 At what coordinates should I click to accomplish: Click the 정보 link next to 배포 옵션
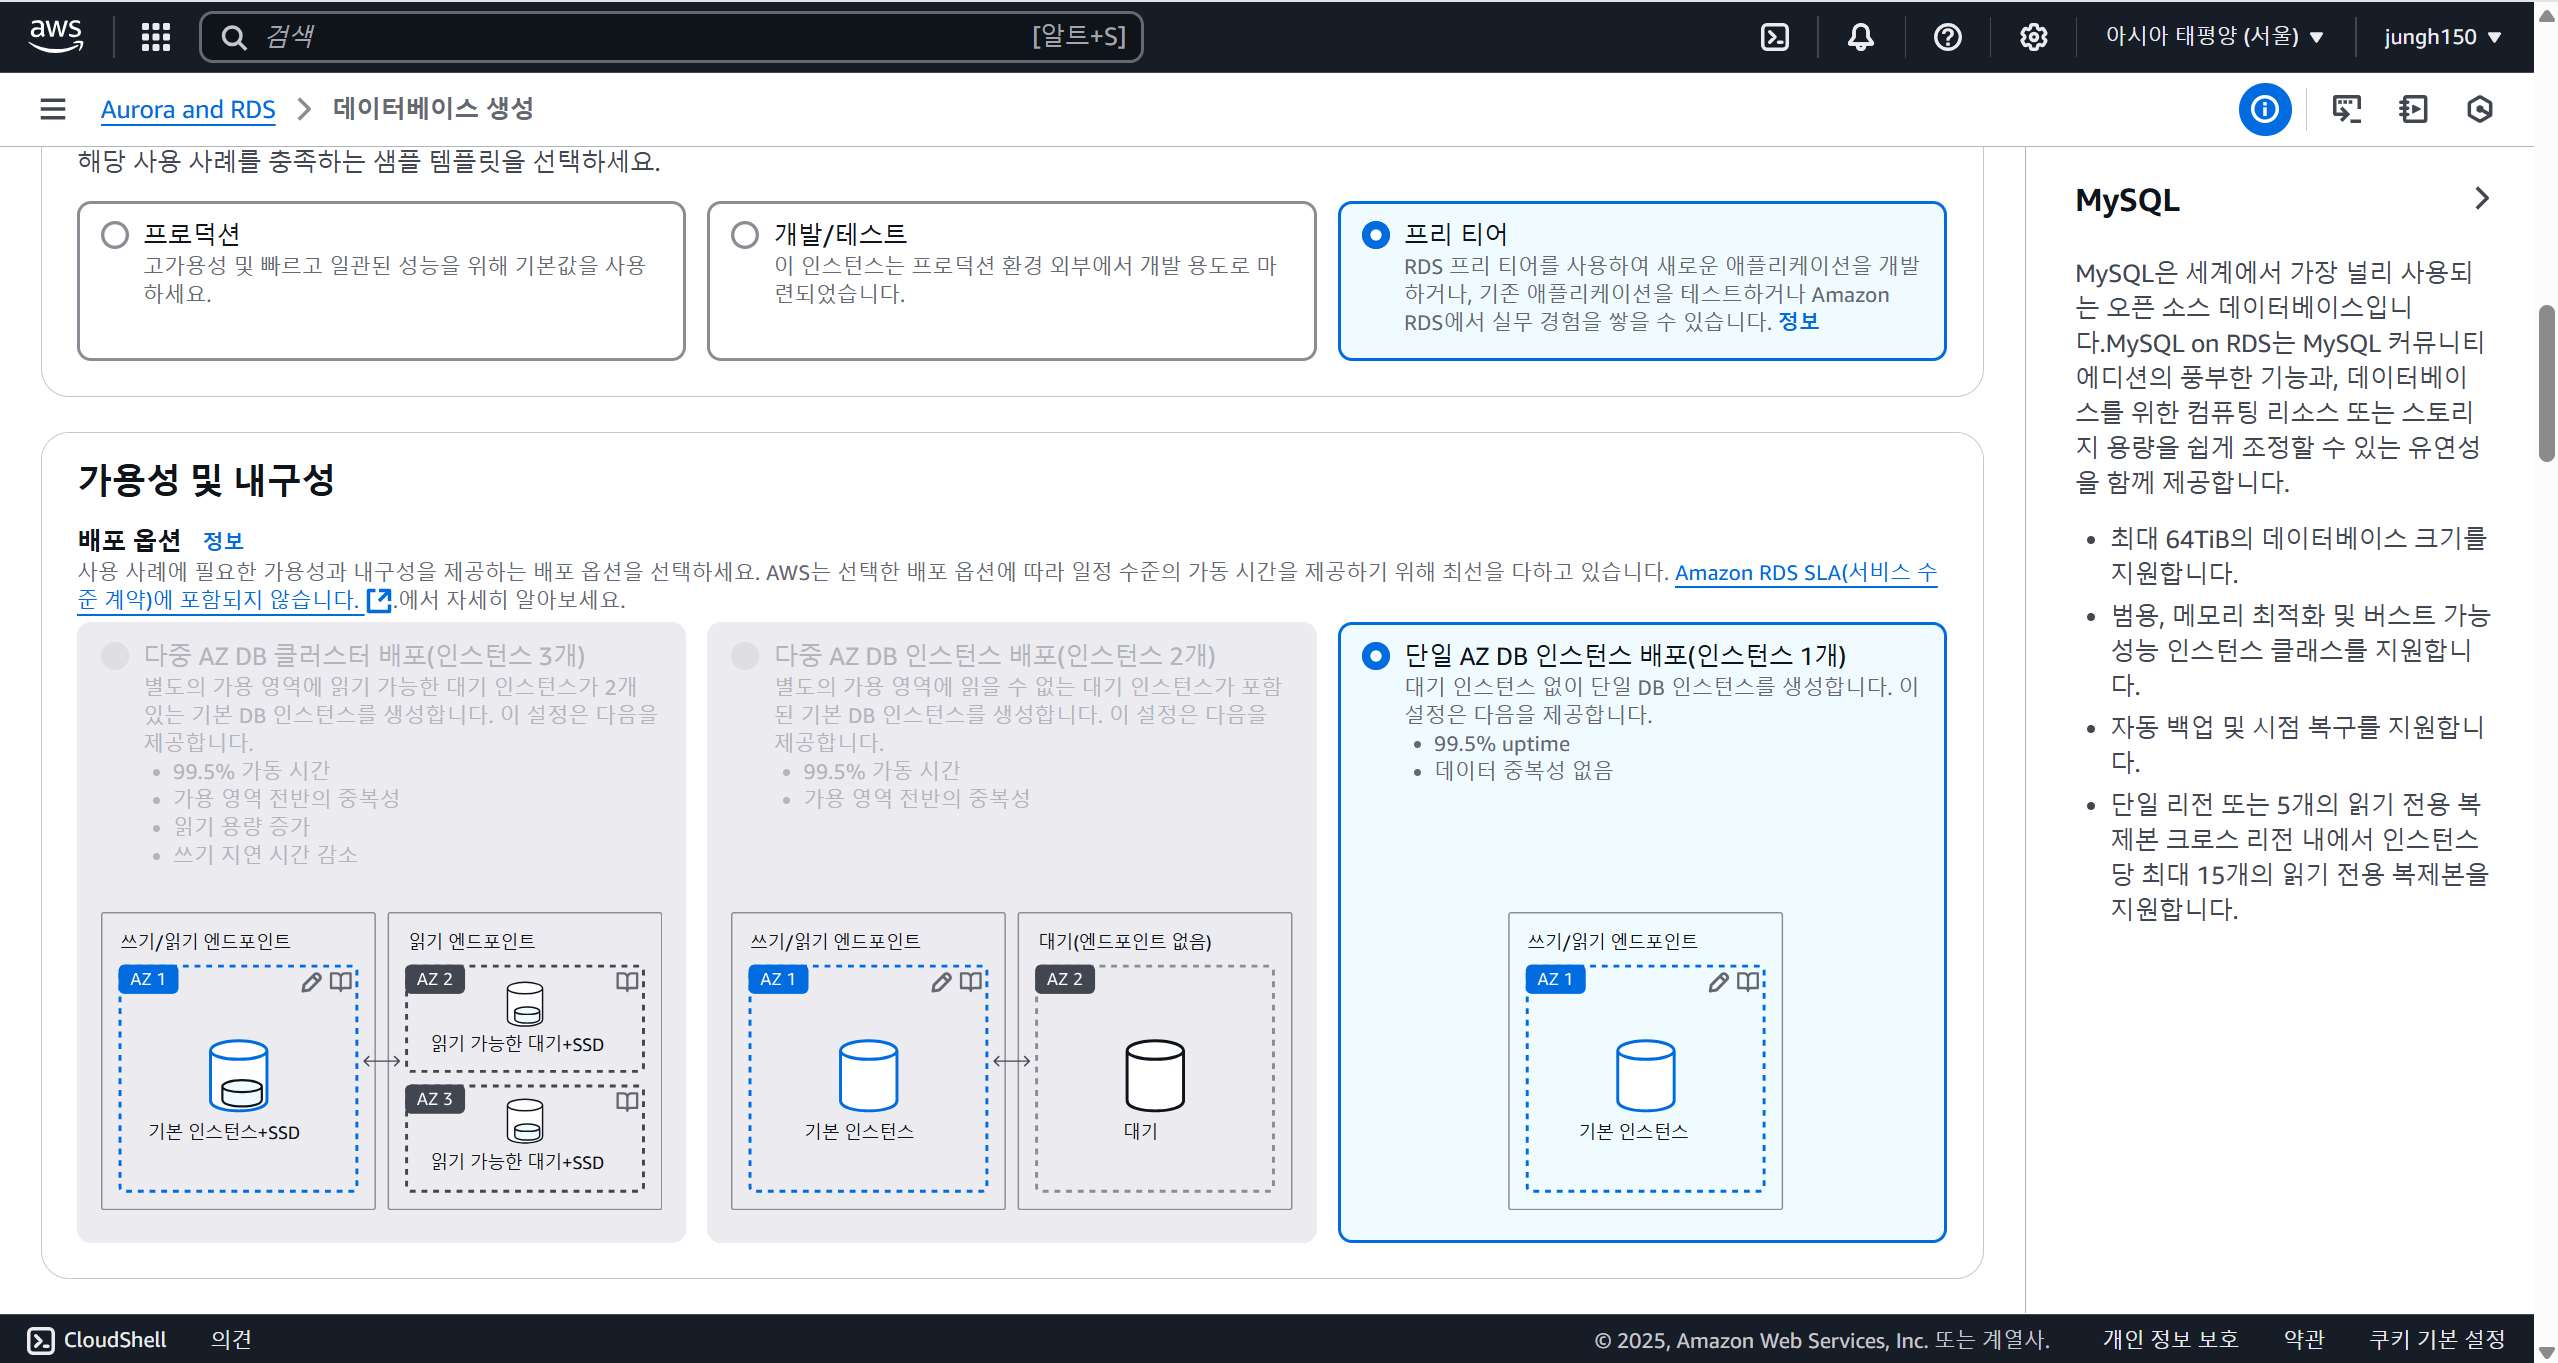[223, 541]
